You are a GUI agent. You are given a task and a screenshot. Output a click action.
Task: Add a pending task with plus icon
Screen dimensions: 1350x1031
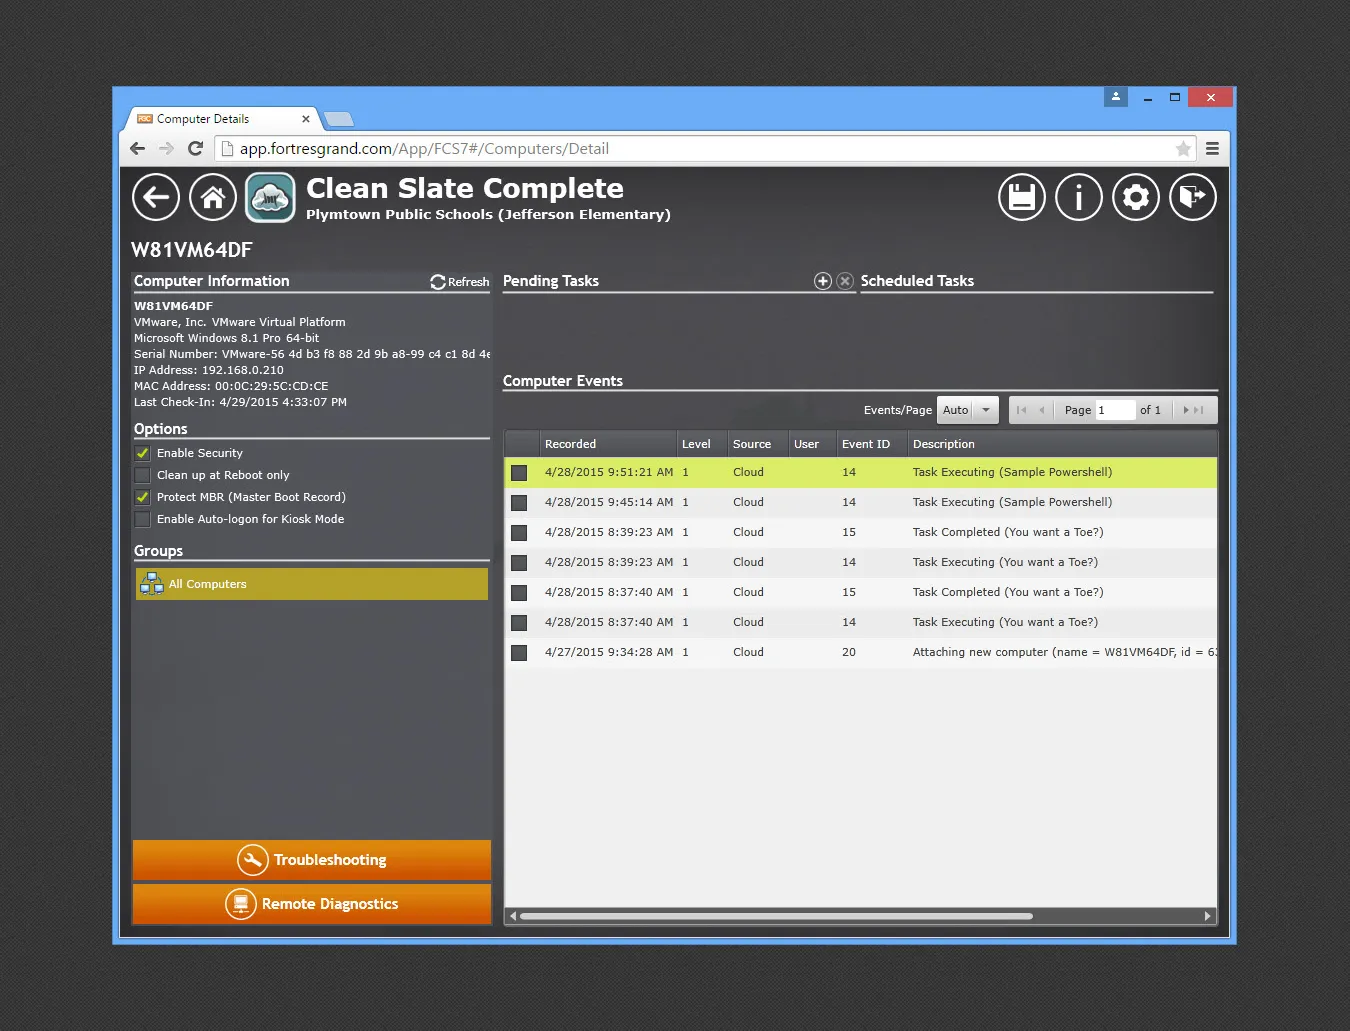click(x=822, y=281)
